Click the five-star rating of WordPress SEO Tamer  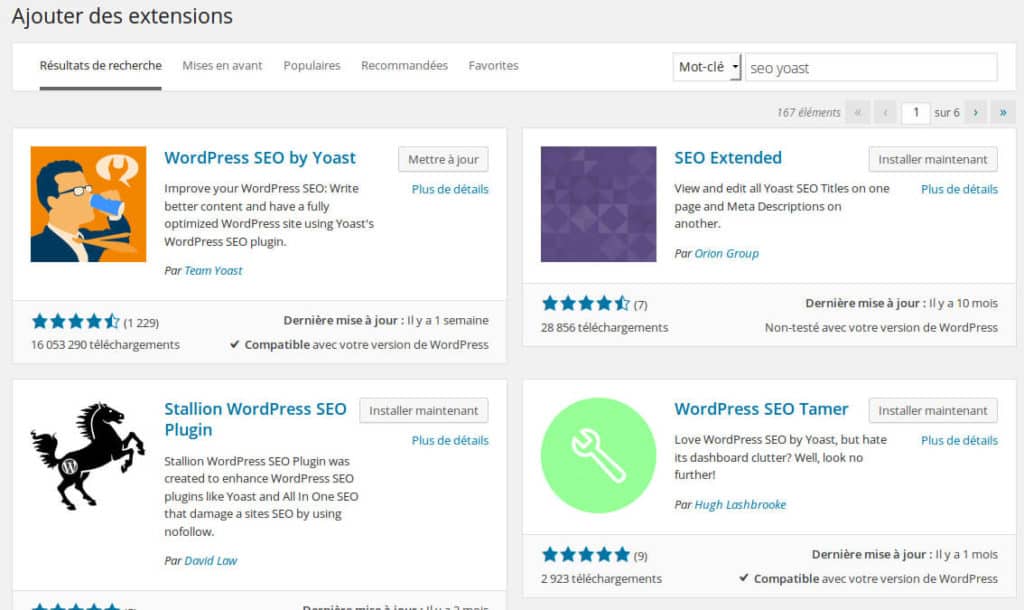click(586, 554)
